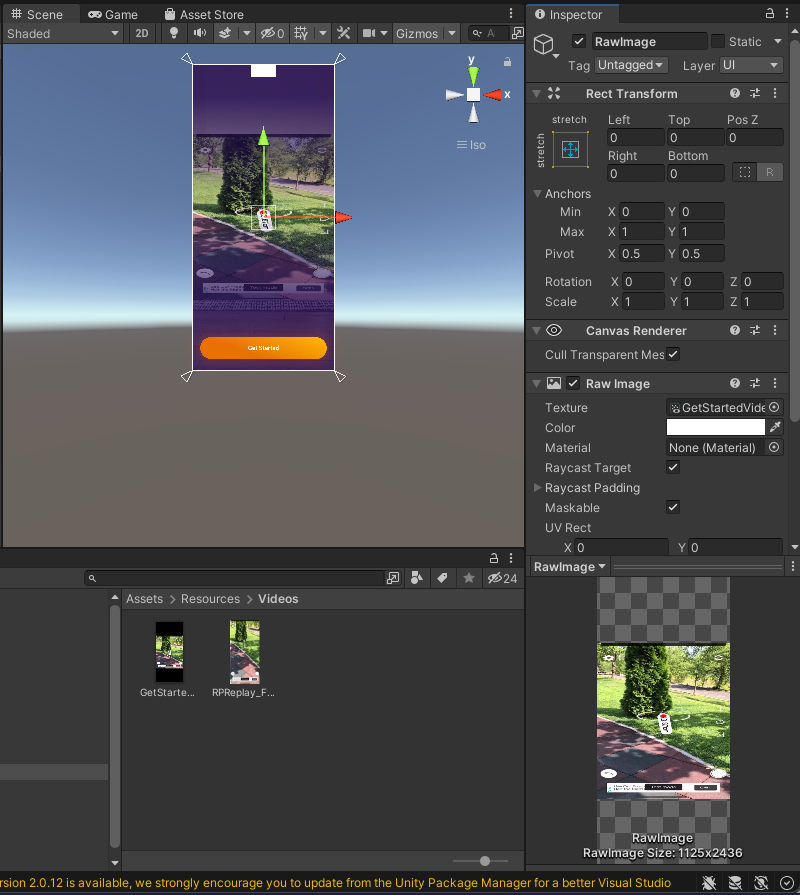Open the Shaded draw mode dropdown
The image size is (800, 895).
(62, 33)
